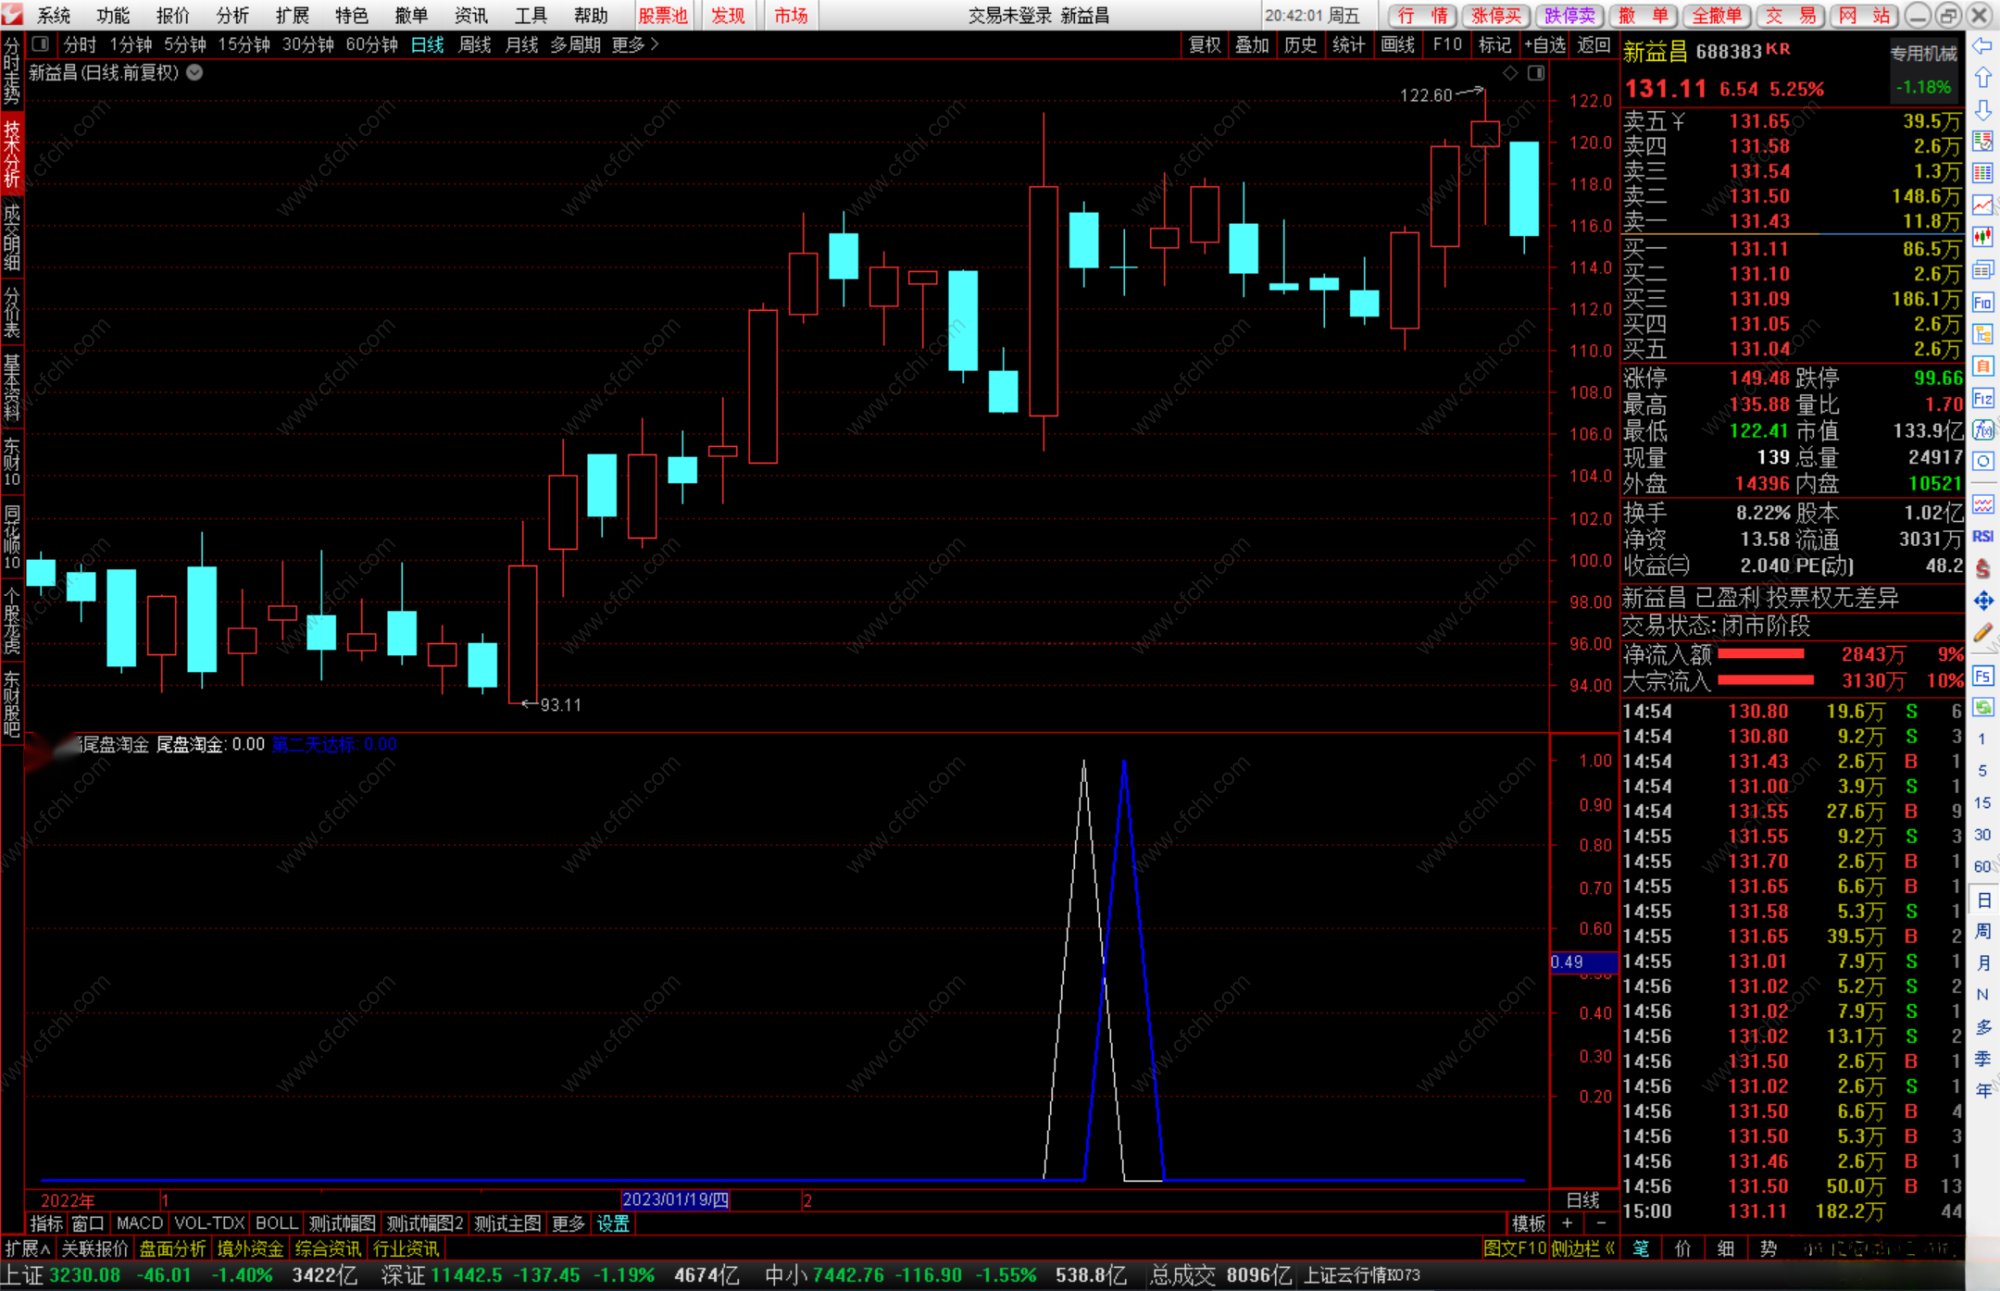Viewport: 2000px width, 1291px height.
Task: Select the pencil drawing tool icon
Action: coord(1982,633)
